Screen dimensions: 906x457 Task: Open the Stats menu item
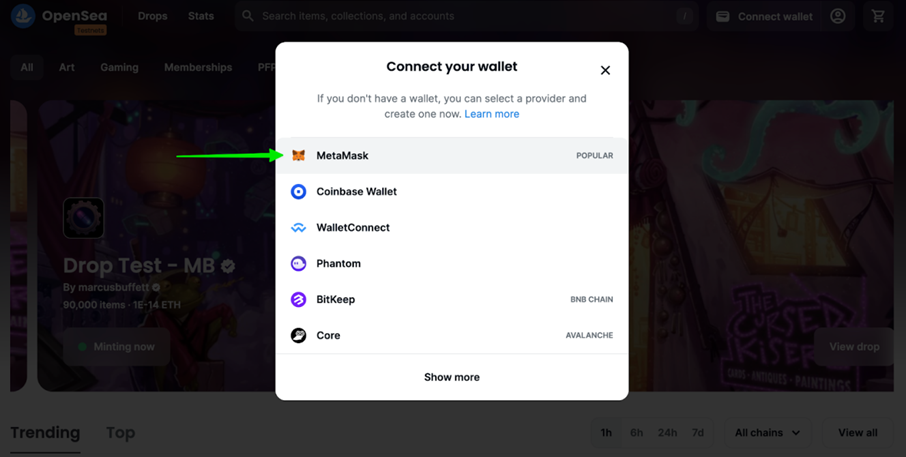click(201, 16)
